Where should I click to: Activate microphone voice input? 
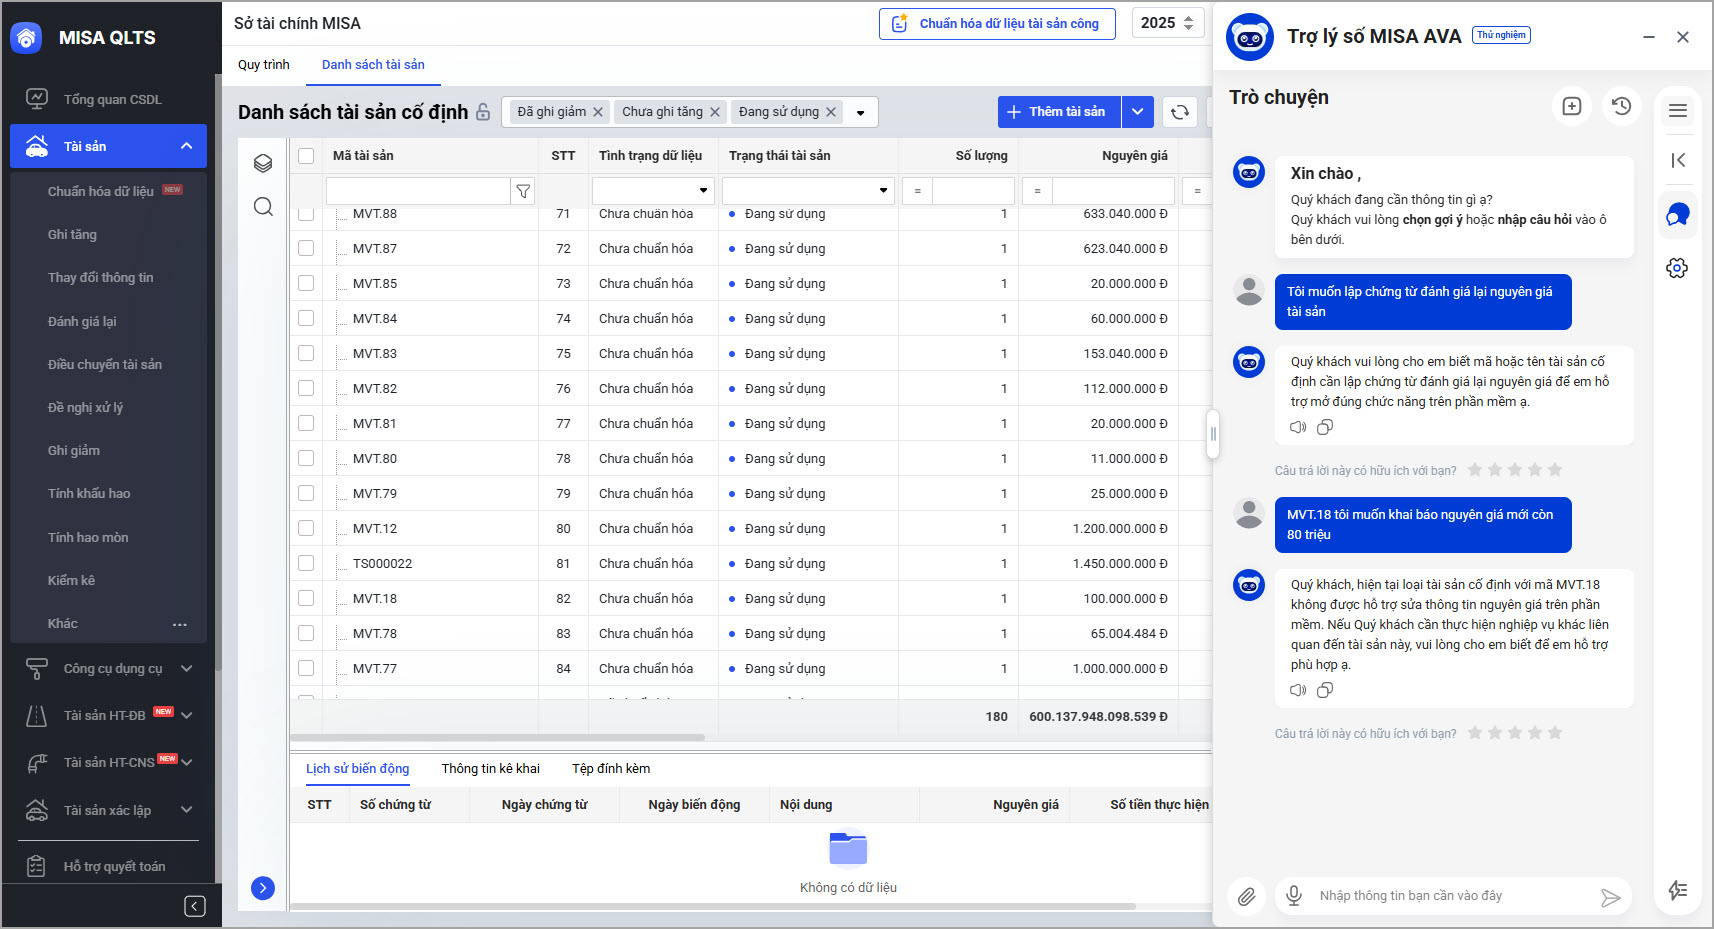(x=1294, y=896)
